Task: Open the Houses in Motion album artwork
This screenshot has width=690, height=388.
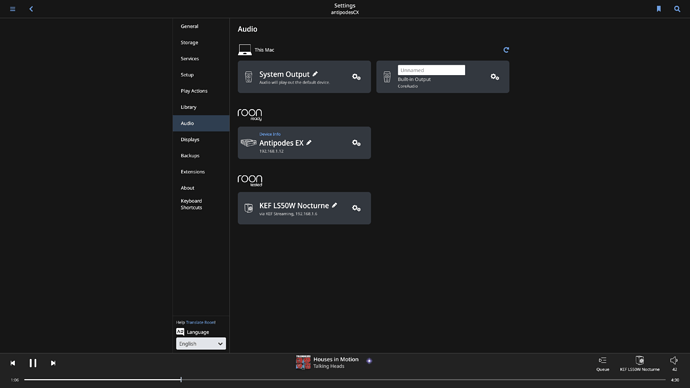Action: 303,362
